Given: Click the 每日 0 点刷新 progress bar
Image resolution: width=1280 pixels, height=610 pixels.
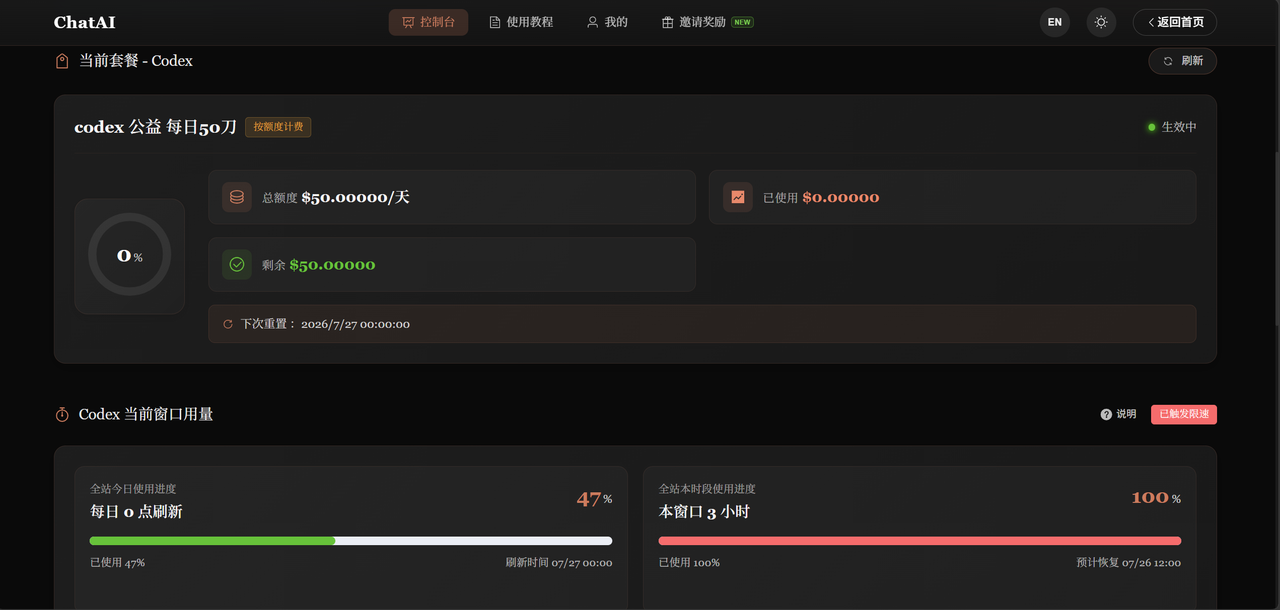Looking at the screenshot, I should [x=351, y=541].
